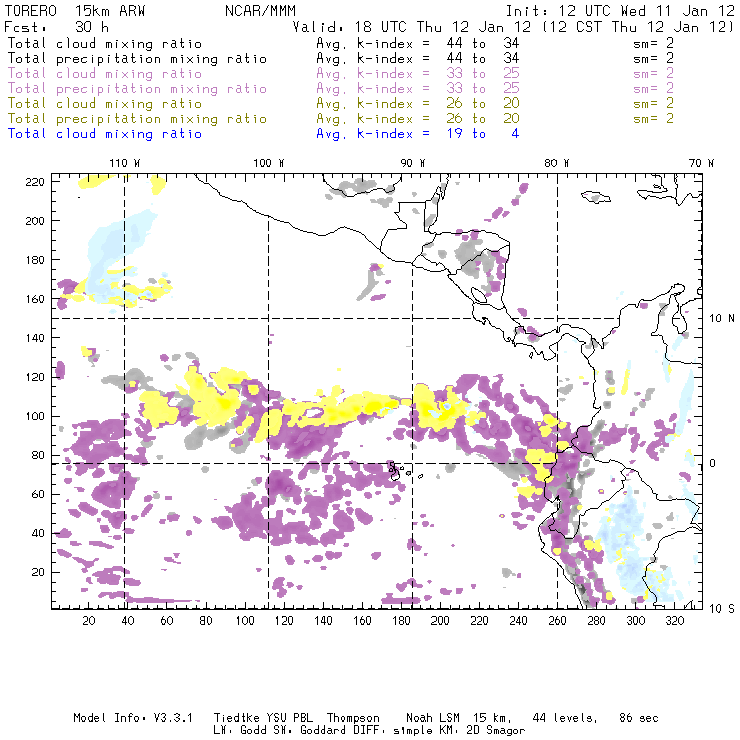Click black "Total cloud mixing ratio" legend row
This screenshot has width=740, height=740.
(x=105, y=44)
